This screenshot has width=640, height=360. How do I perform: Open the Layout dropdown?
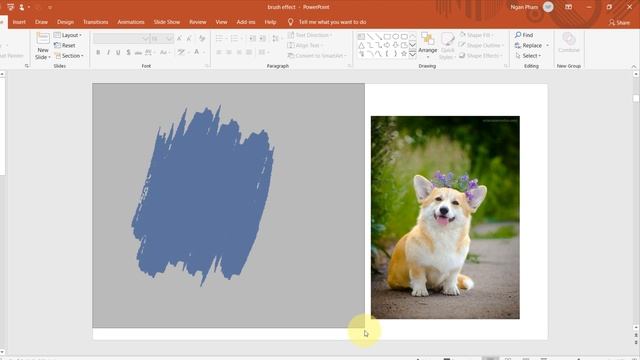pos(68,35)
